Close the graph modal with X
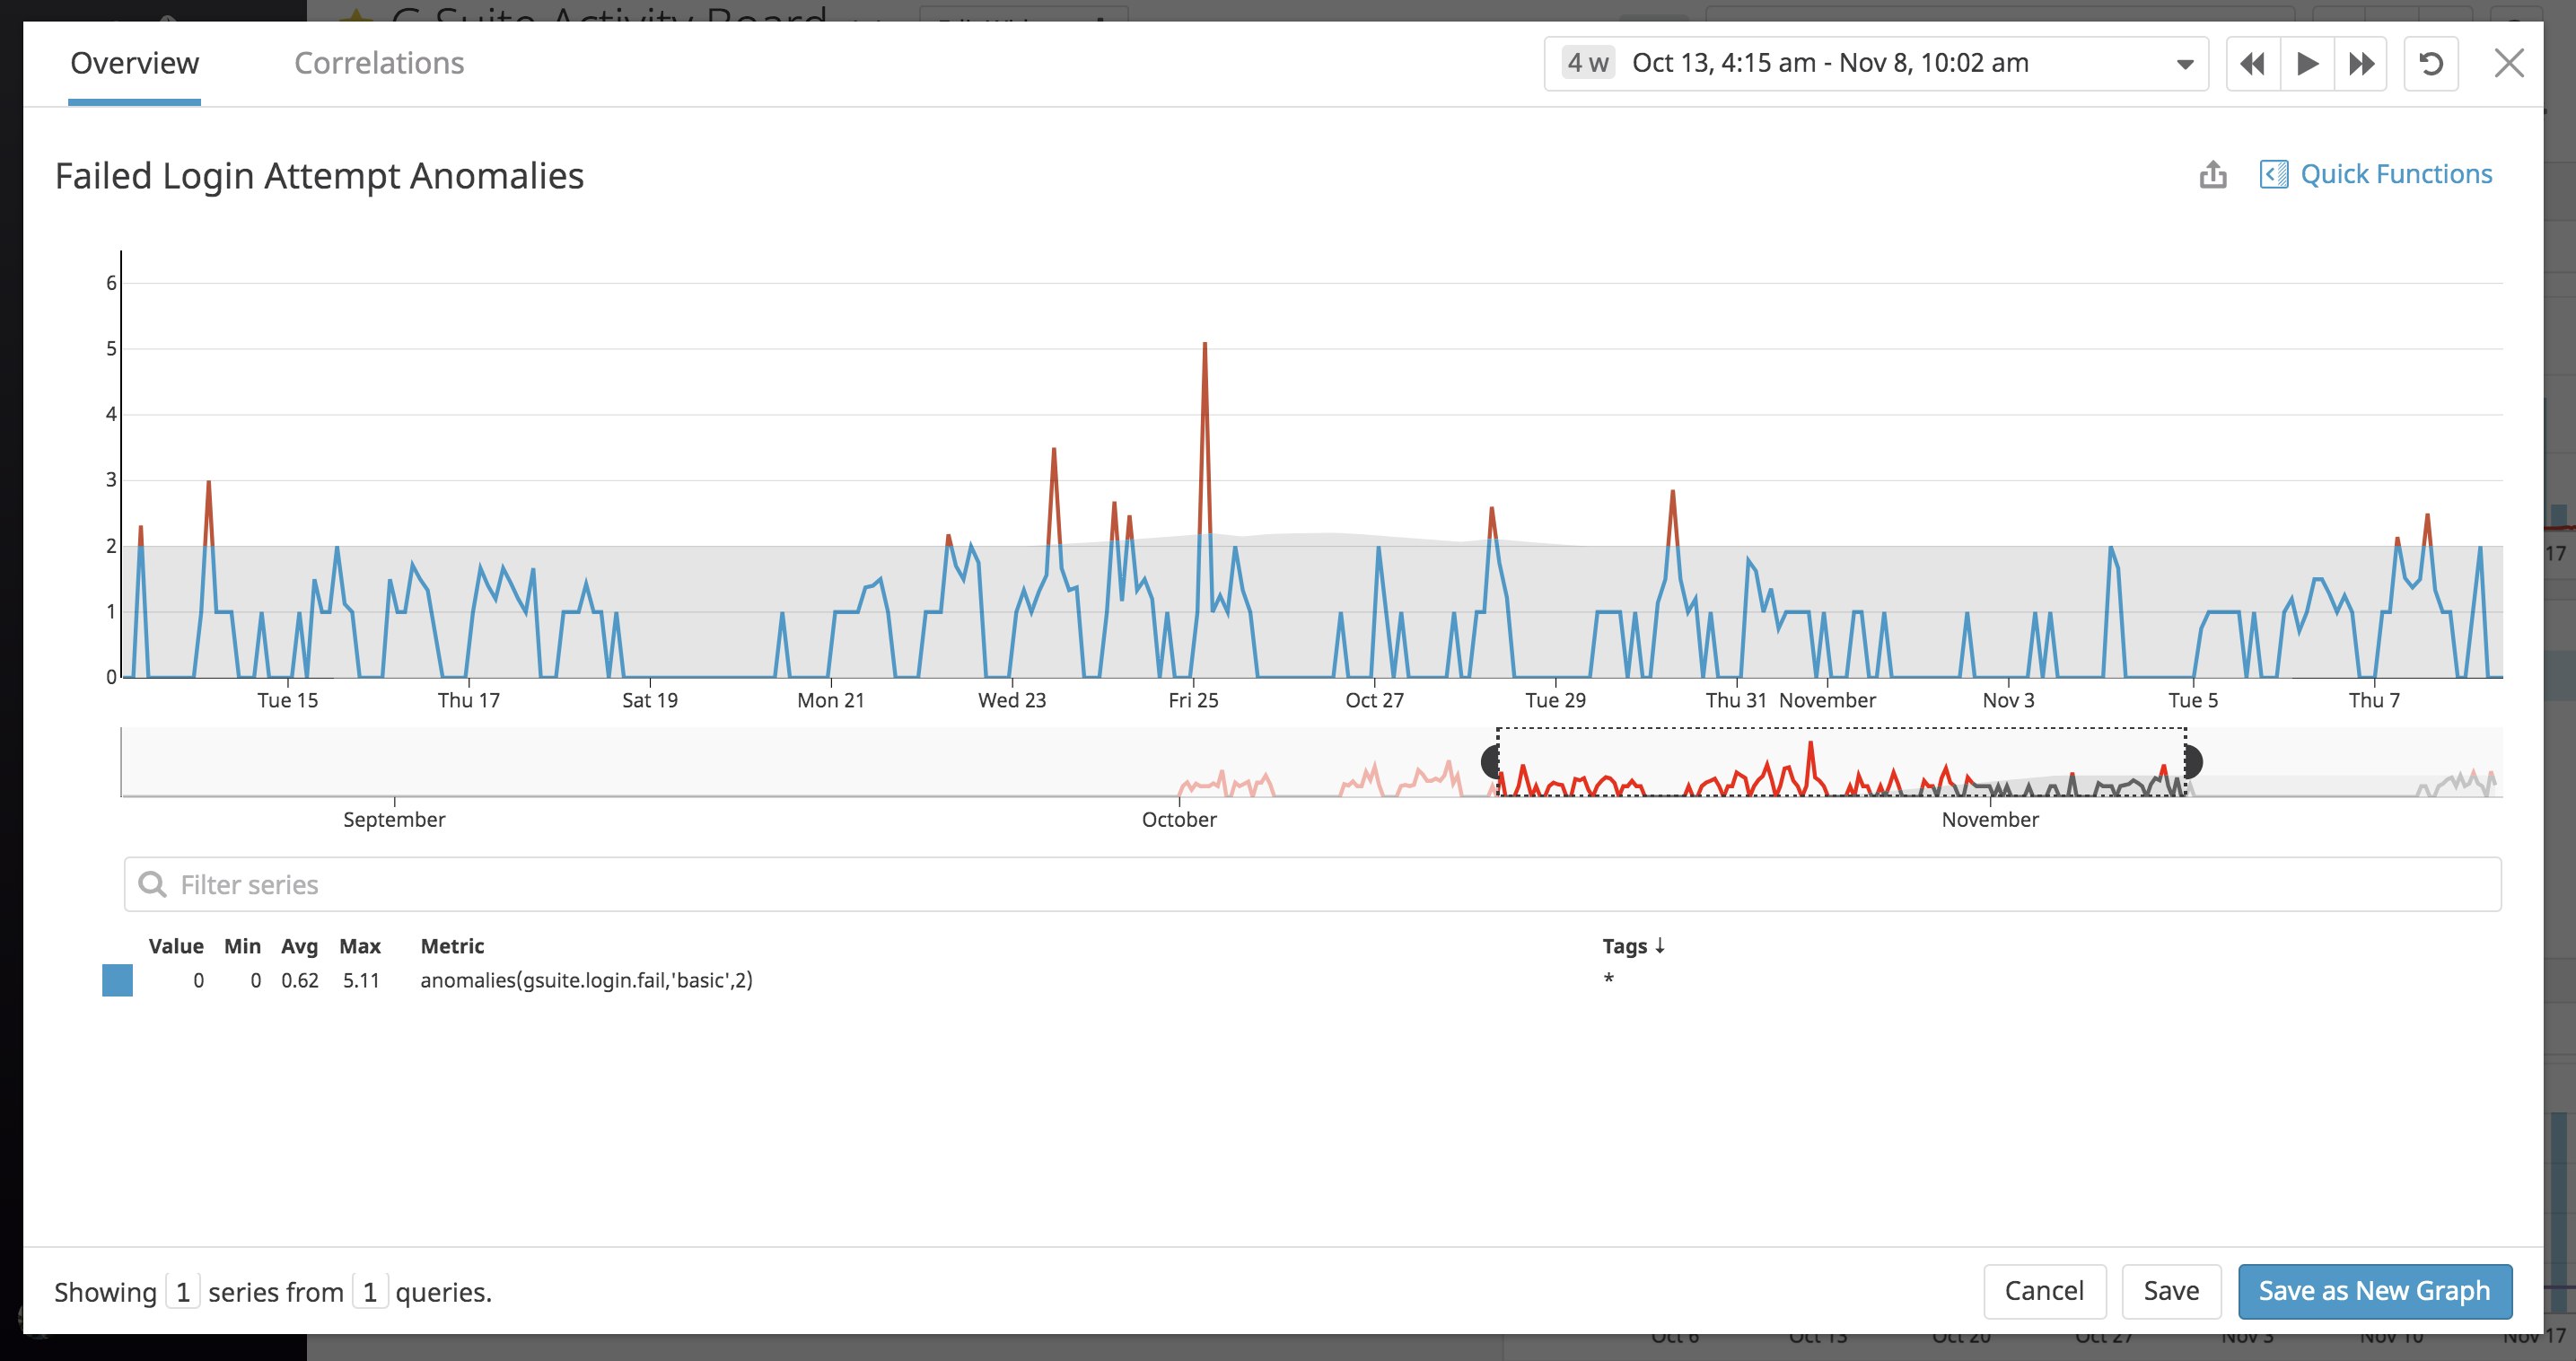Image resolution: width=2576 pixels, height=1361 pixels. point(2509,64)
